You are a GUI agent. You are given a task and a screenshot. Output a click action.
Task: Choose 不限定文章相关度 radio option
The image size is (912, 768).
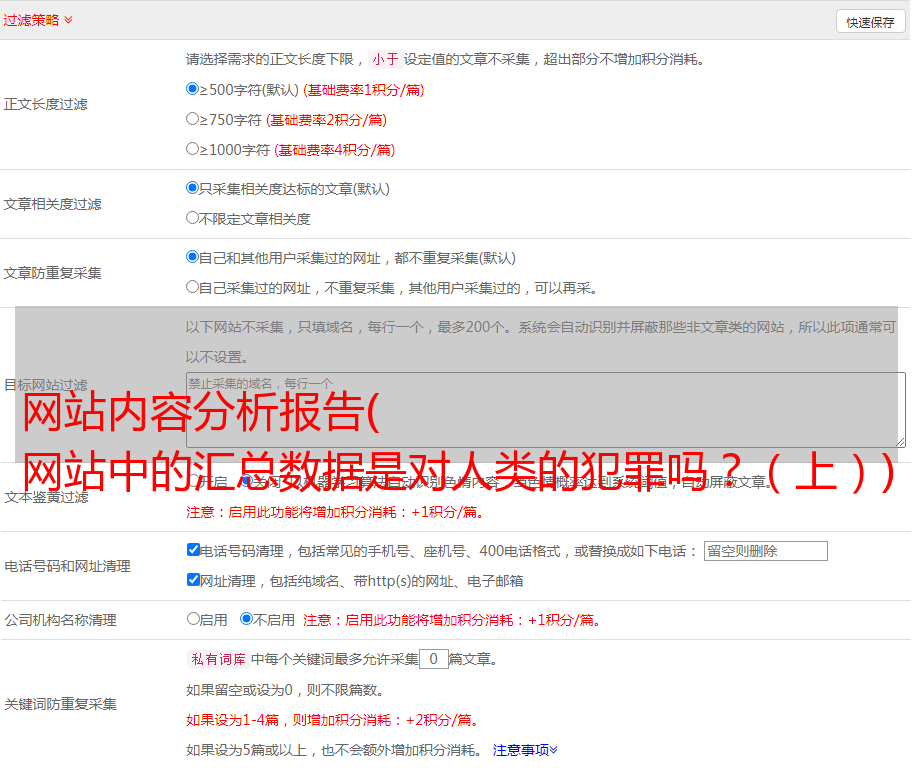192,218
